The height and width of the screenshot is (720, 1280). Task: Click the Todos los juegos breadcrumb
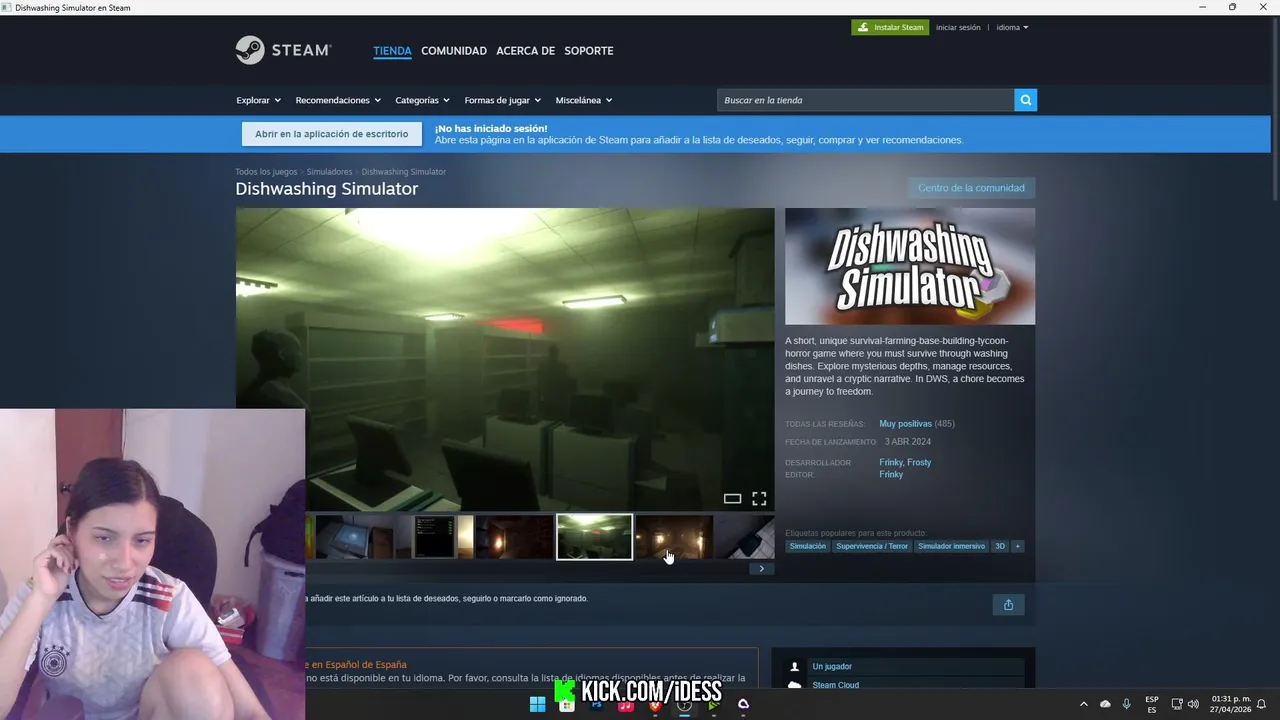click(x=266, y=172)
